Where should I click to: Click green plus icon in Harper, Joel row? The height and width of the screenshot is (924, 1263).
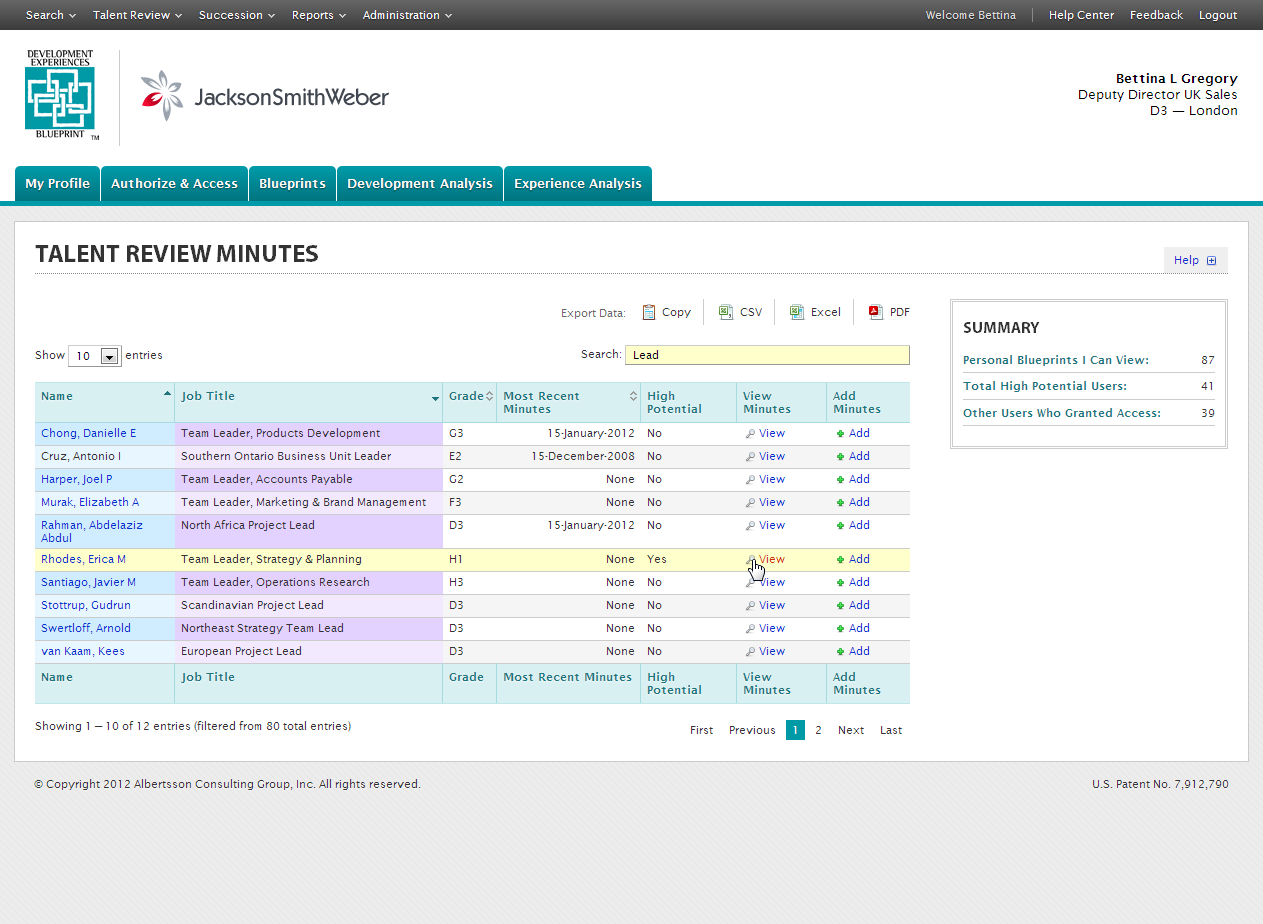[x=840, y=480]
